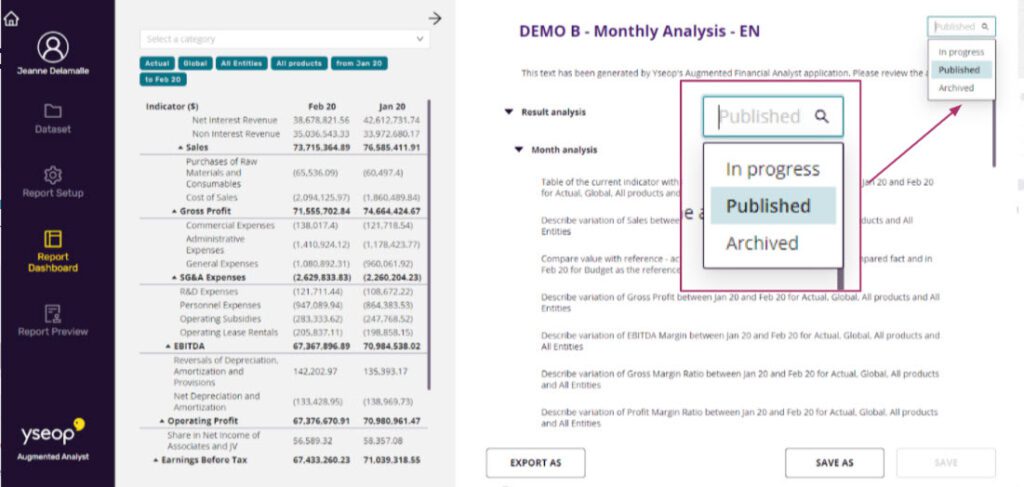
Task: Select Describe variation of Profit Margin Ratio item
Action: point(740,418)
